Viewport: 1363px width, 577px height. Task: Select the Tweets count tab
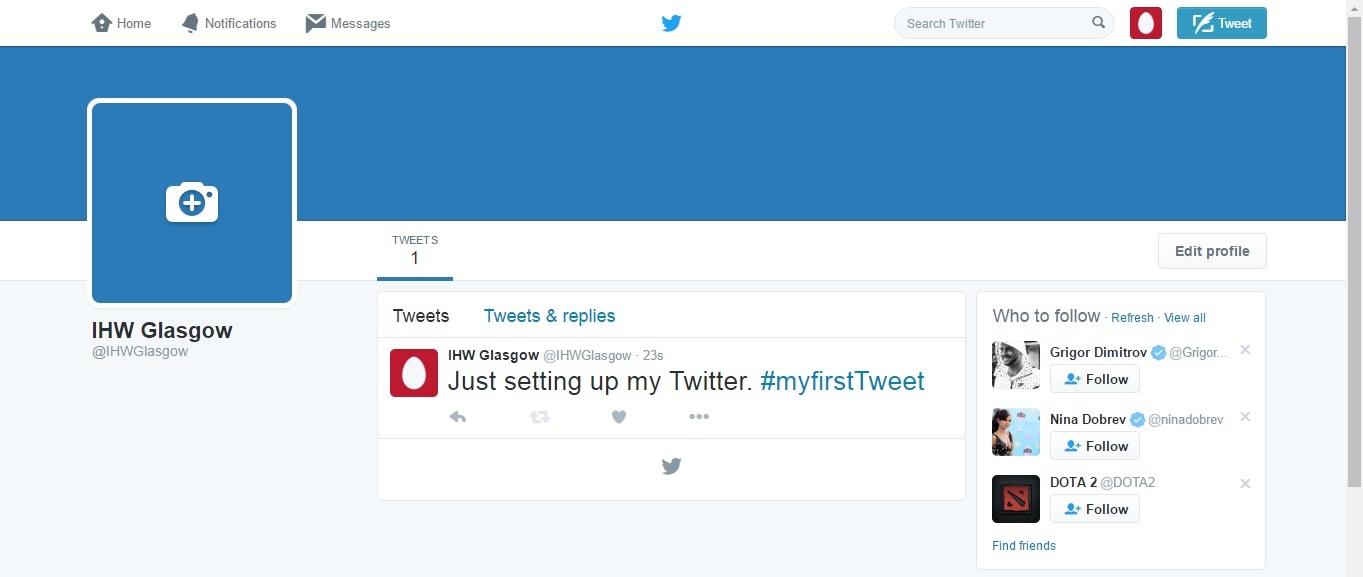pos(415,251)
